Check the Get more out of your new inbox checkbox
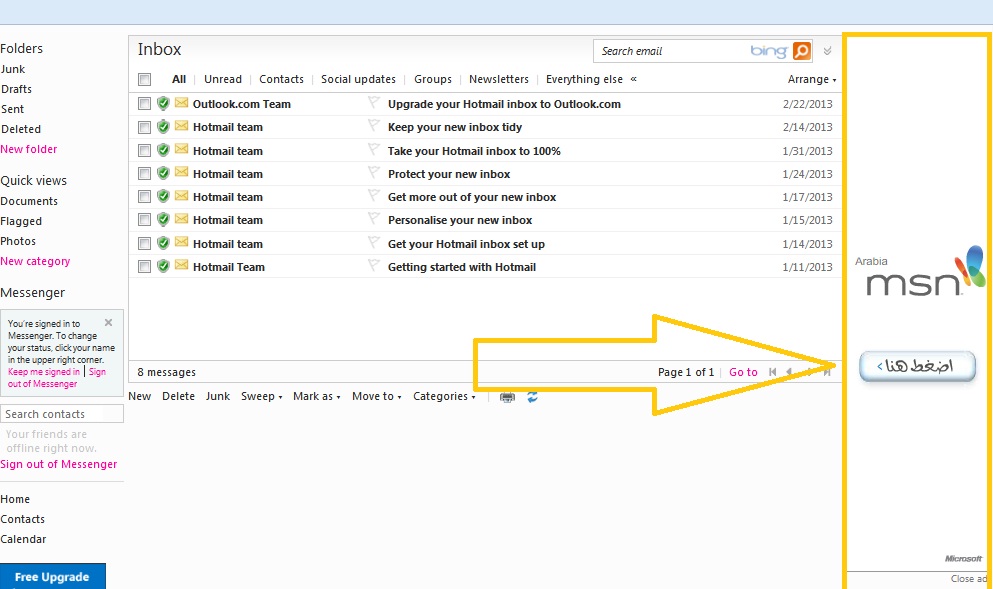The image size is (993, 589). tap(144, 197)
